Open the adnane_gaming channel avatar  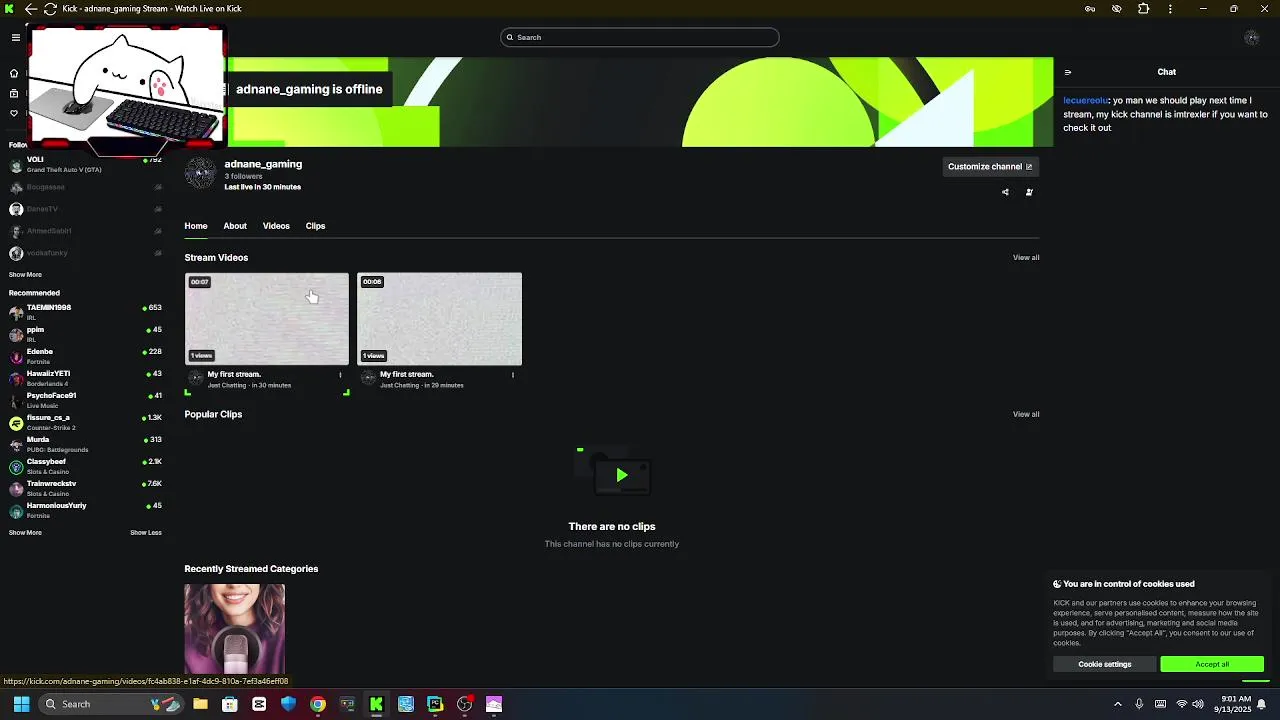pos(200,173)
